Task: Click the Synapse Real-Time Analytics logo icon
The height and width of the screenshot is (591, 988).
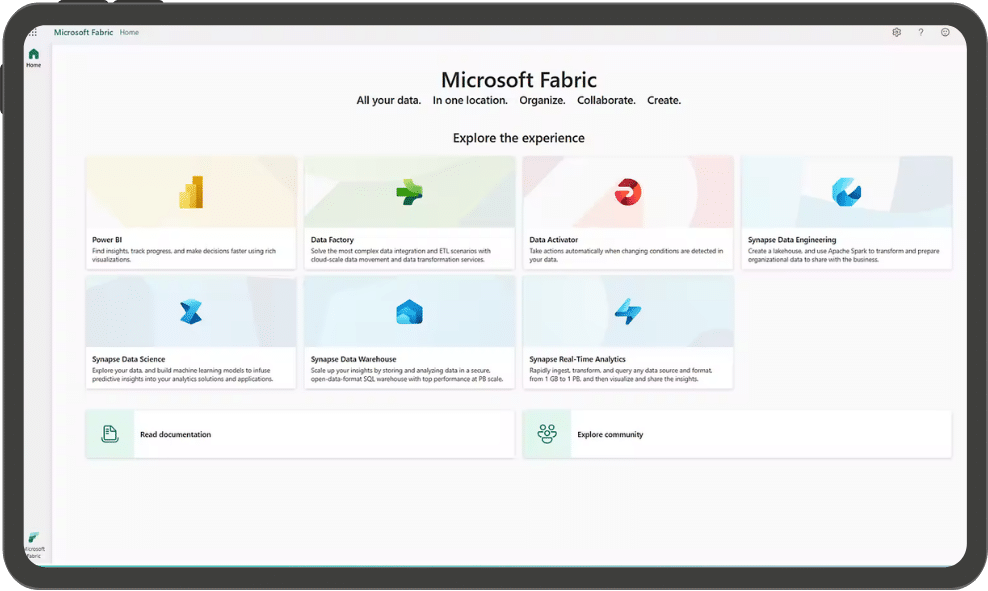Action: [628, 312]
